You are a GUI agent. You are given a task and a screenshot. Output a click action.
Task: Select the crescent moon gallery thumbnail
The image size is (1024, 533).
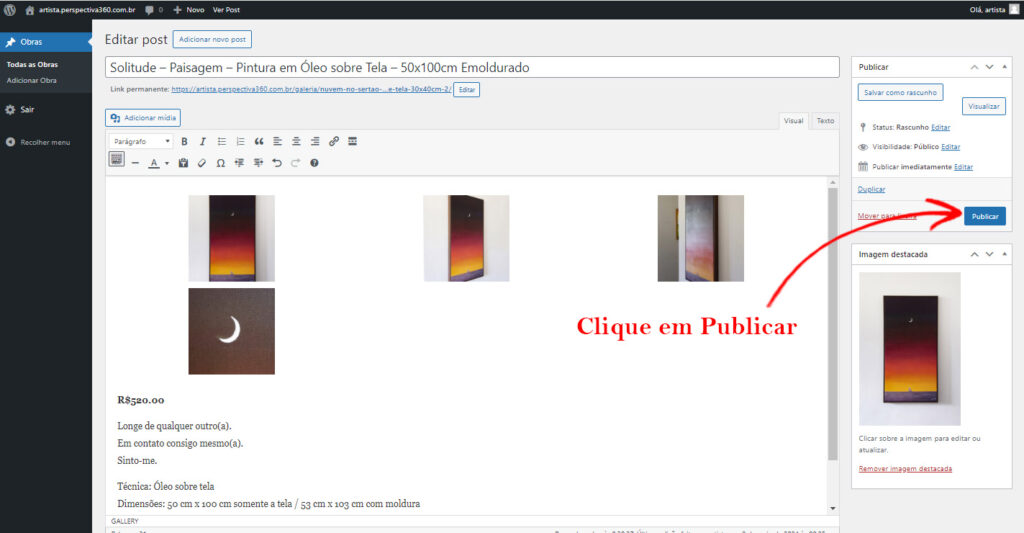[231, 331]
